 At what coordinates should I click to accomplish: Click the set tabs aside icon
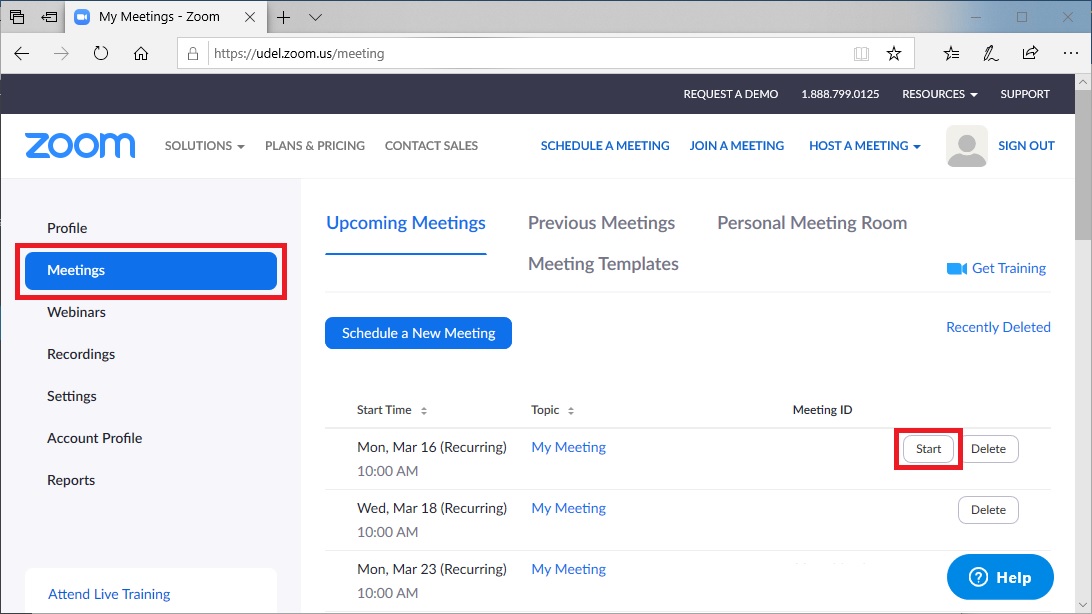tap(49, 17)
